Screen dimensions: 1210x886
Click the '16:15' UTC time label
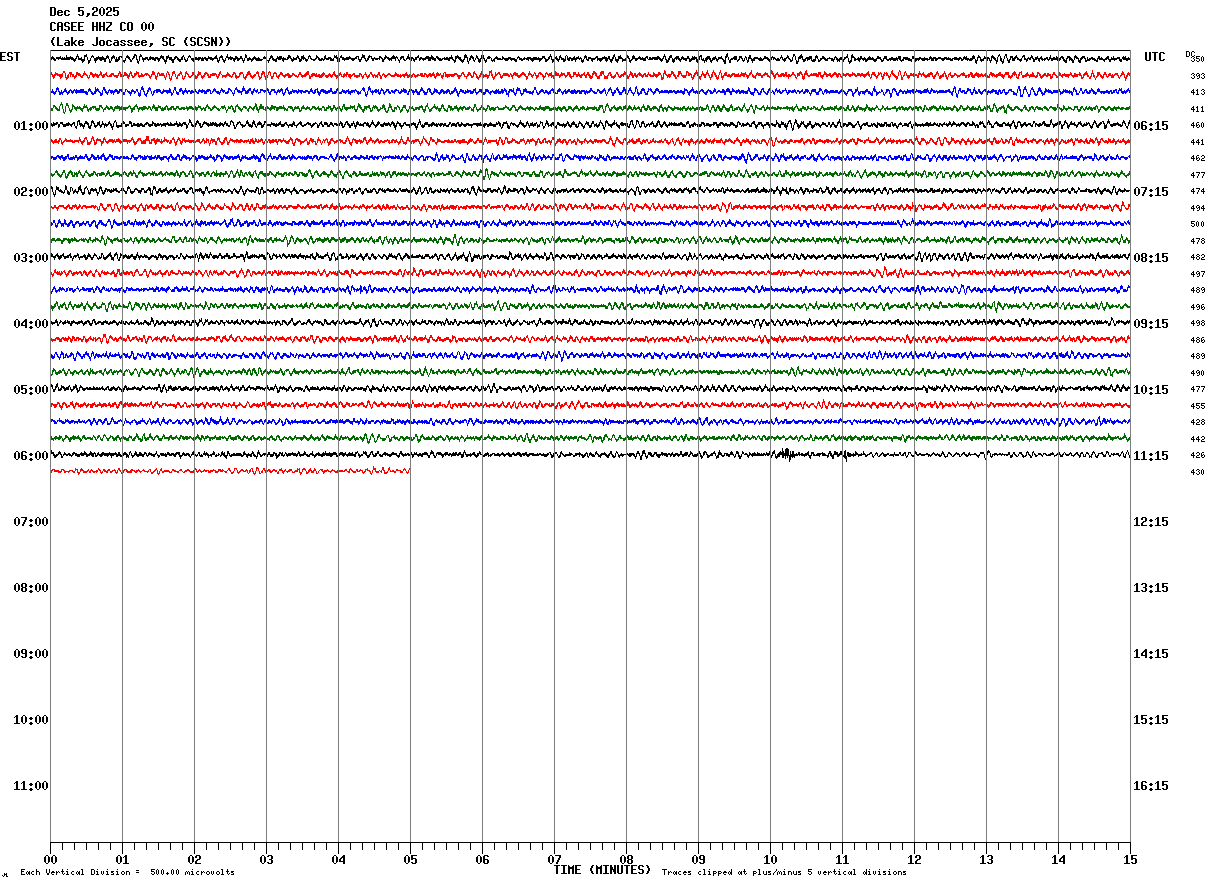1151,786
